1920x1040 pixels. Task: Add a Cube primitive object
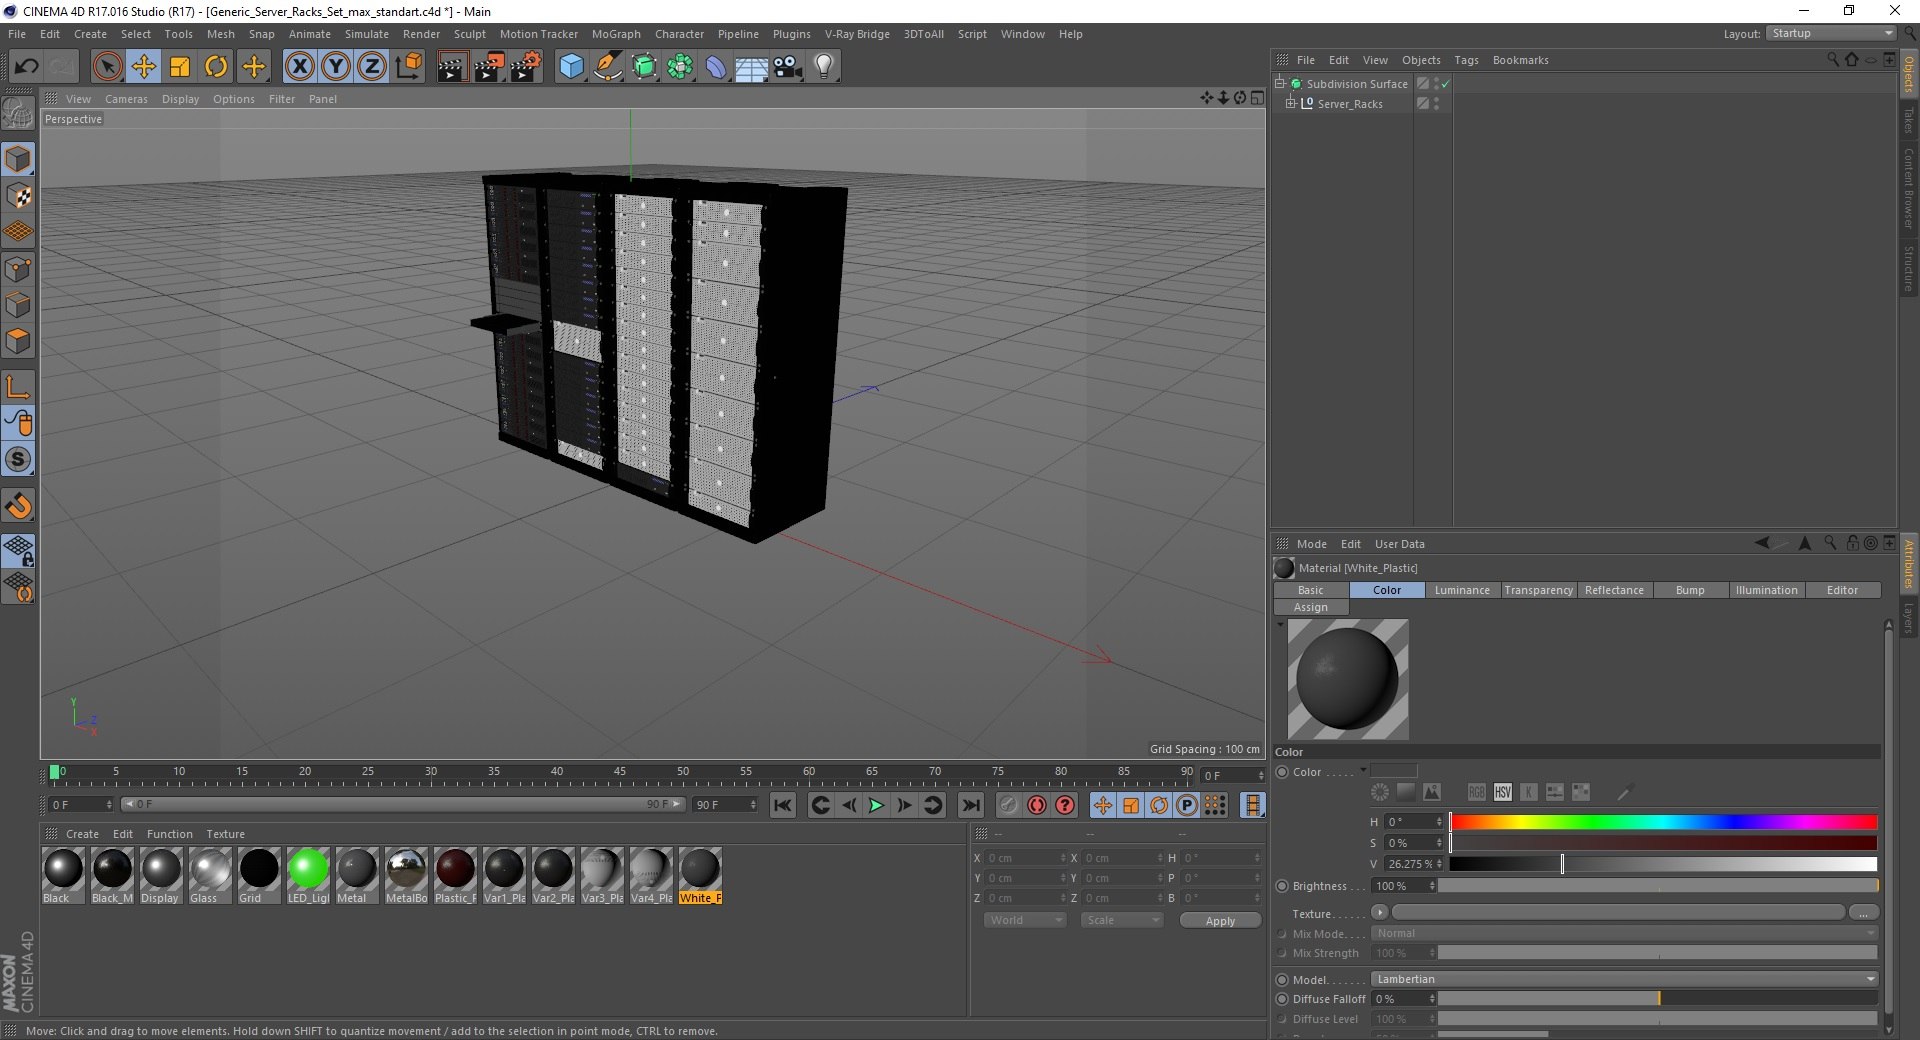point(571,67)
